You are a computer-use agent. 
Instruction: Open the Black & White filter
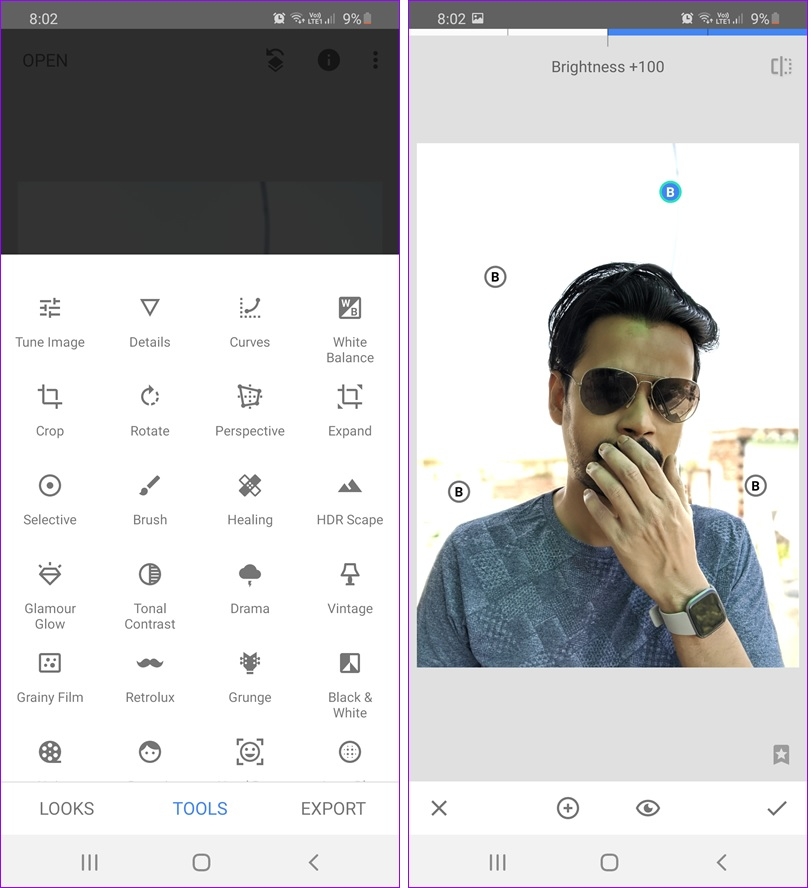coord(349,685)
